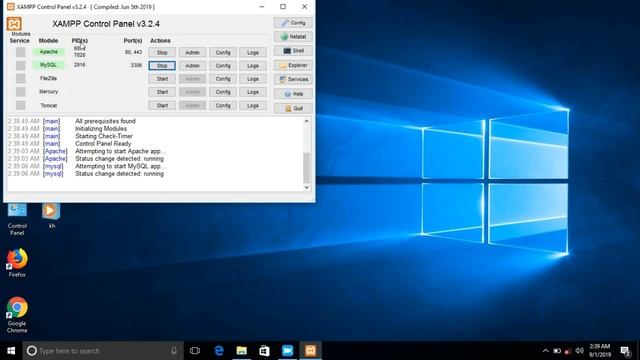Viewport: 640px width, 360px height.
Task: Open Microsoft Store from the taskbar
Action: [x=264, y=351]
